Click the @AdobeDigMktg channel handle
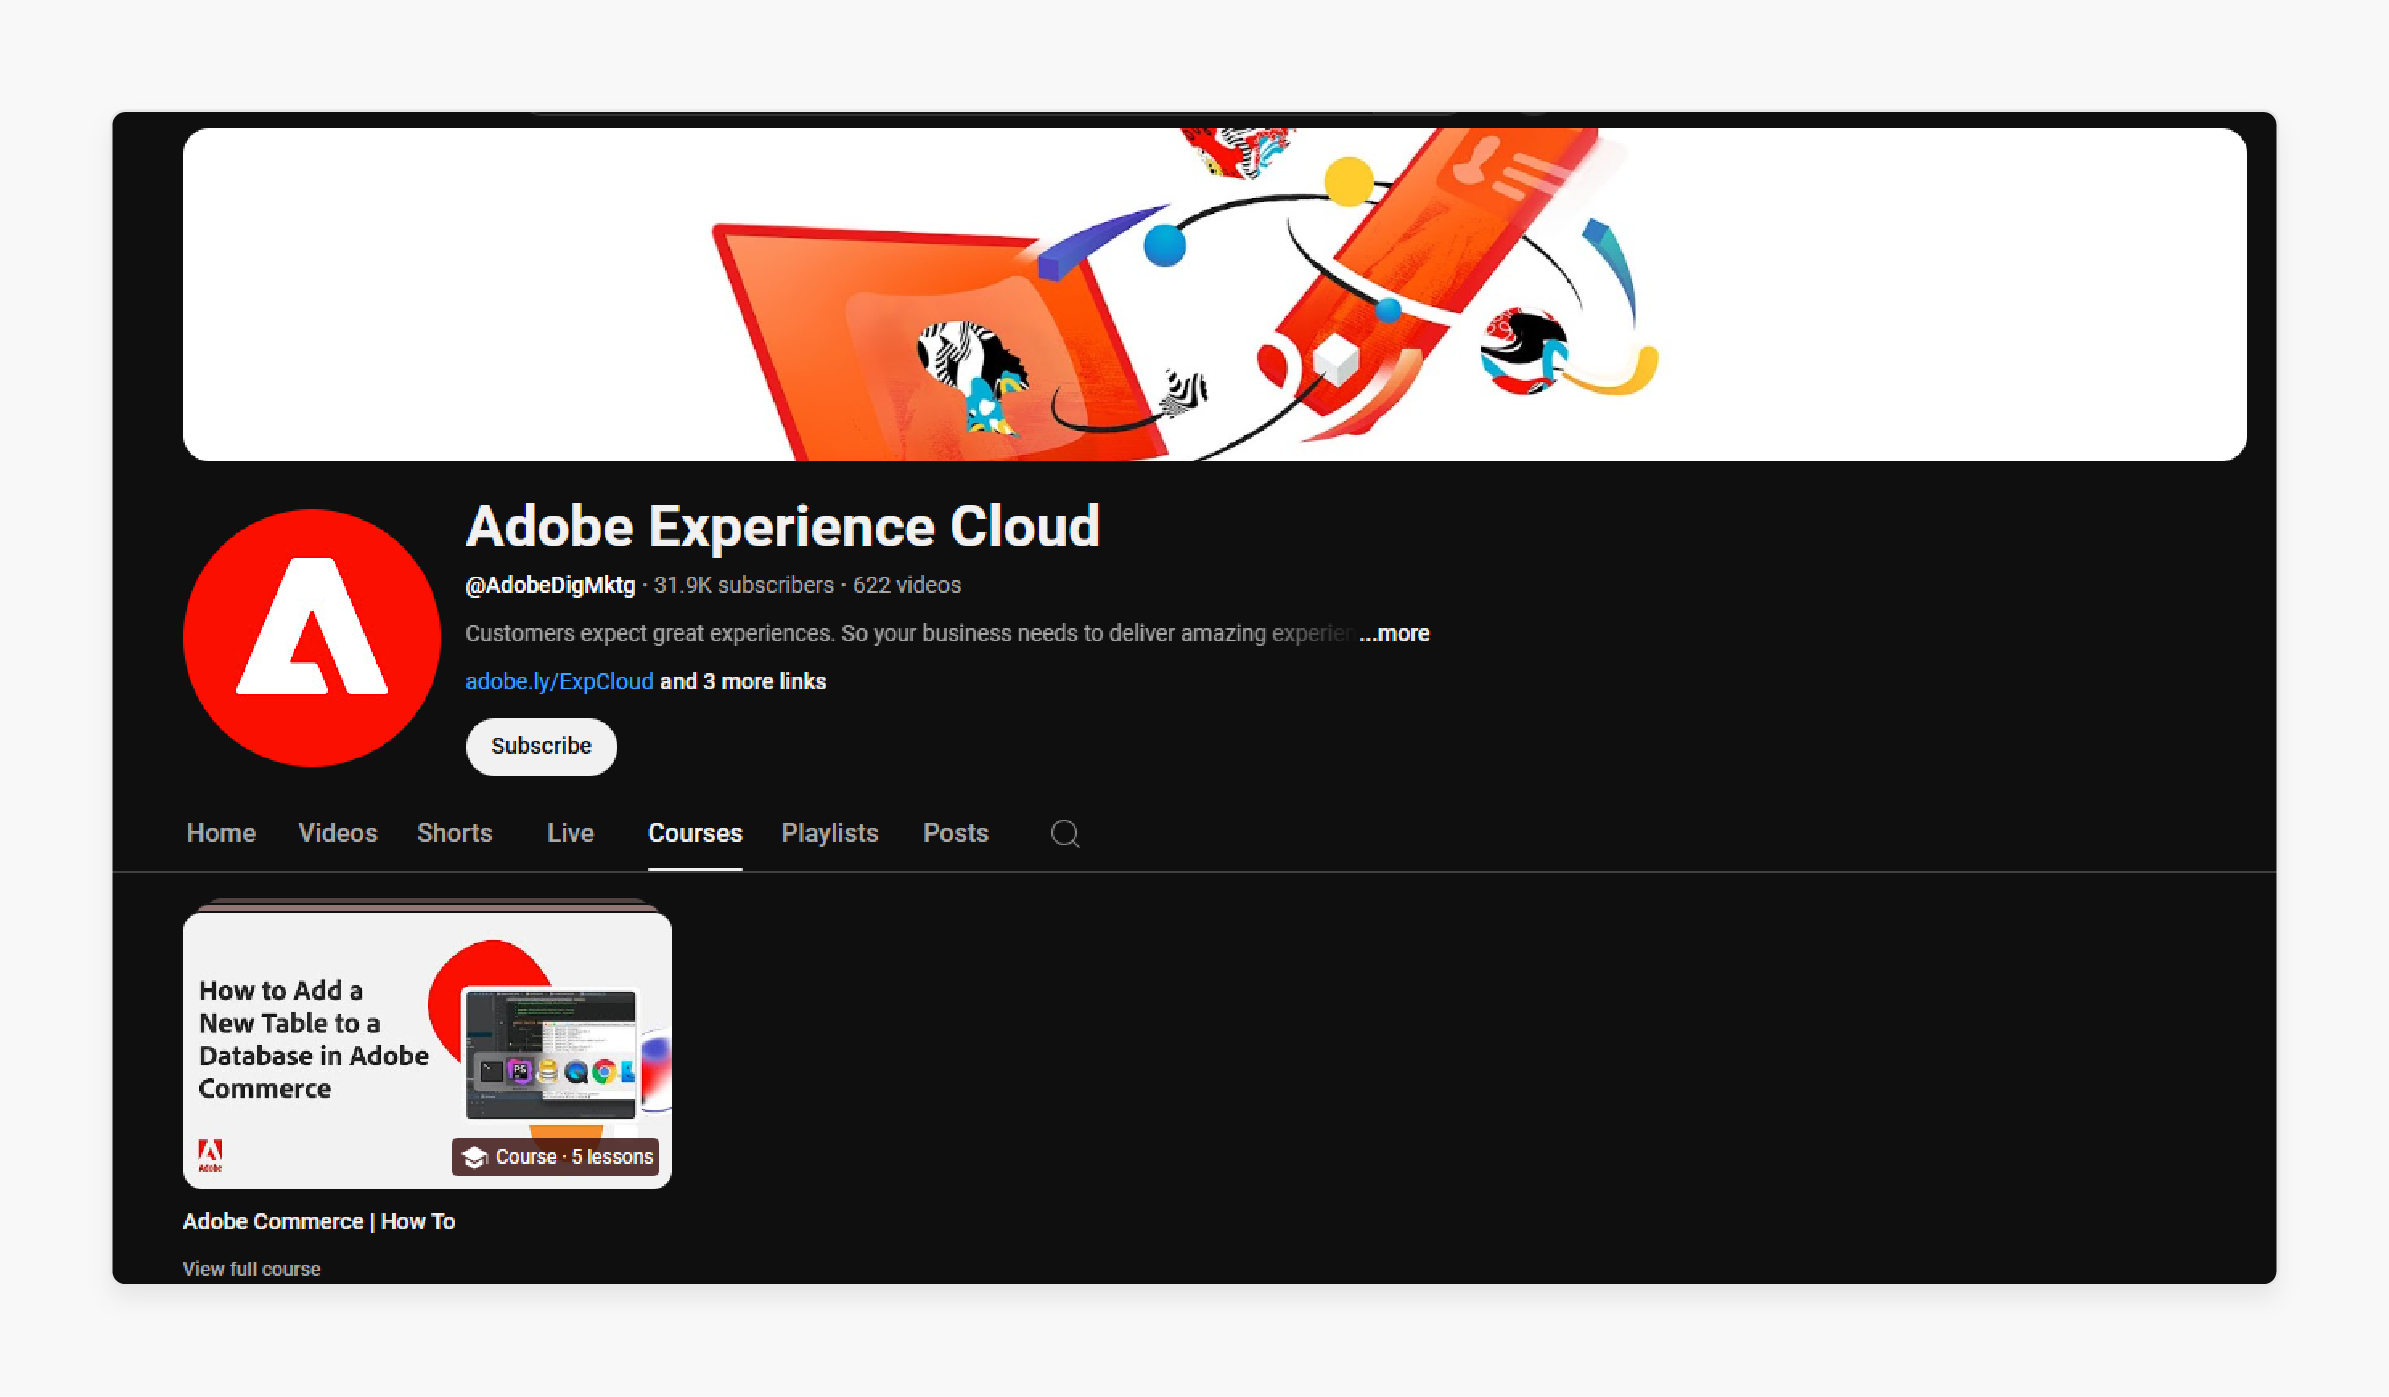The height and width of the screenshot is (1397, 2389). (x=551, y=585)
